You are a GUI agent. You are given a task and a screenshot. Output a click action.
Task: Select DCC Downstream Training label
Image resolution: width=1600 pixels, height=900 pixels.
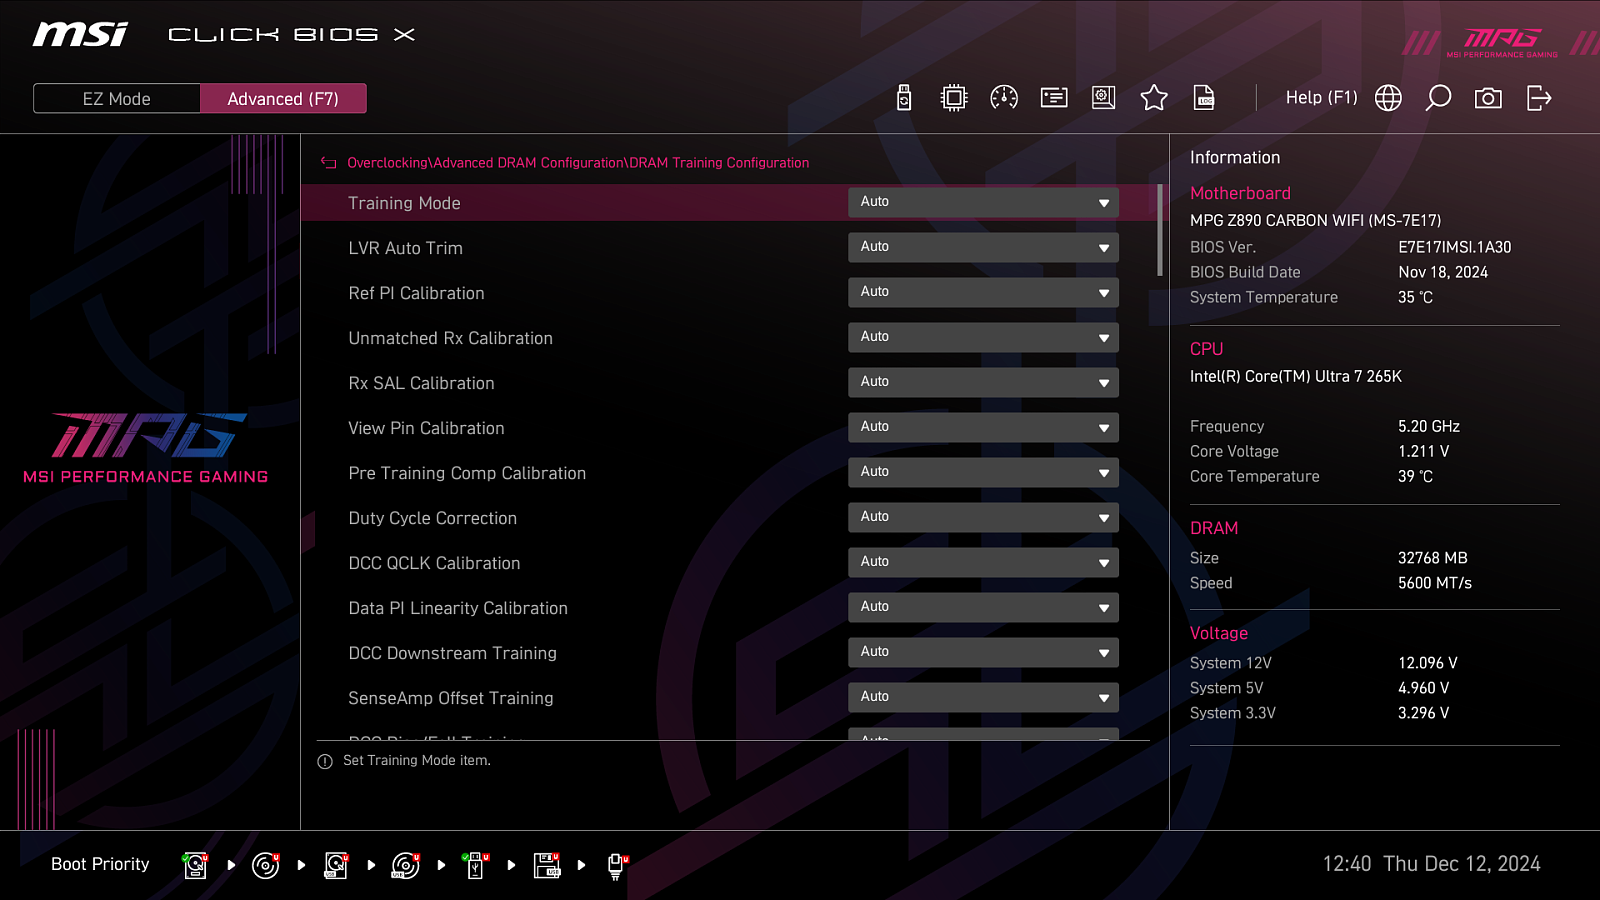tap(452, 653)
